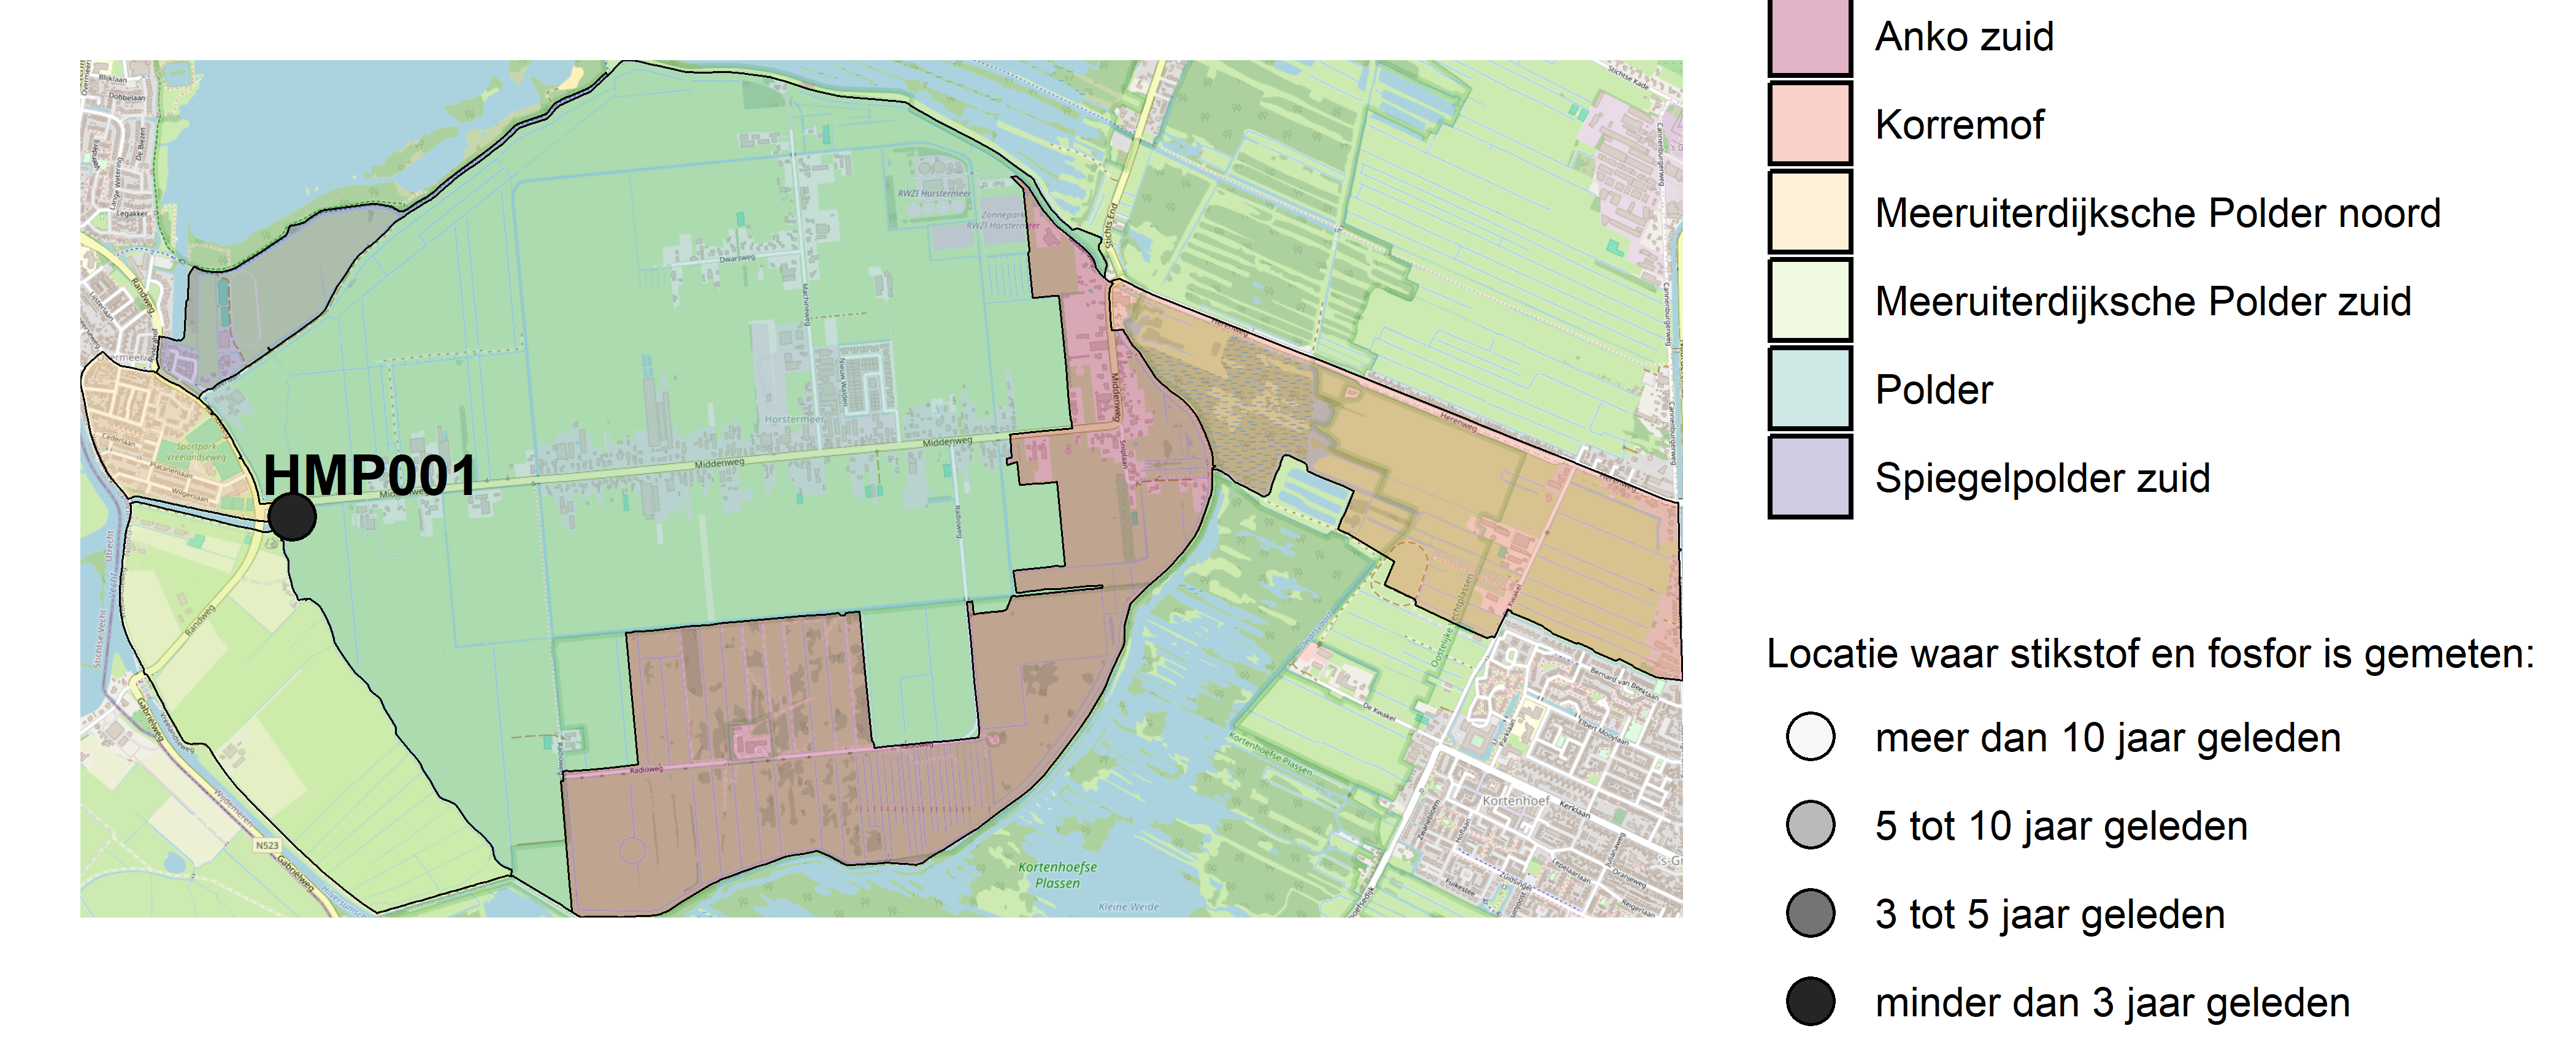Click the '5 tot 10 jaar geleden' circle

(1810, 825)
